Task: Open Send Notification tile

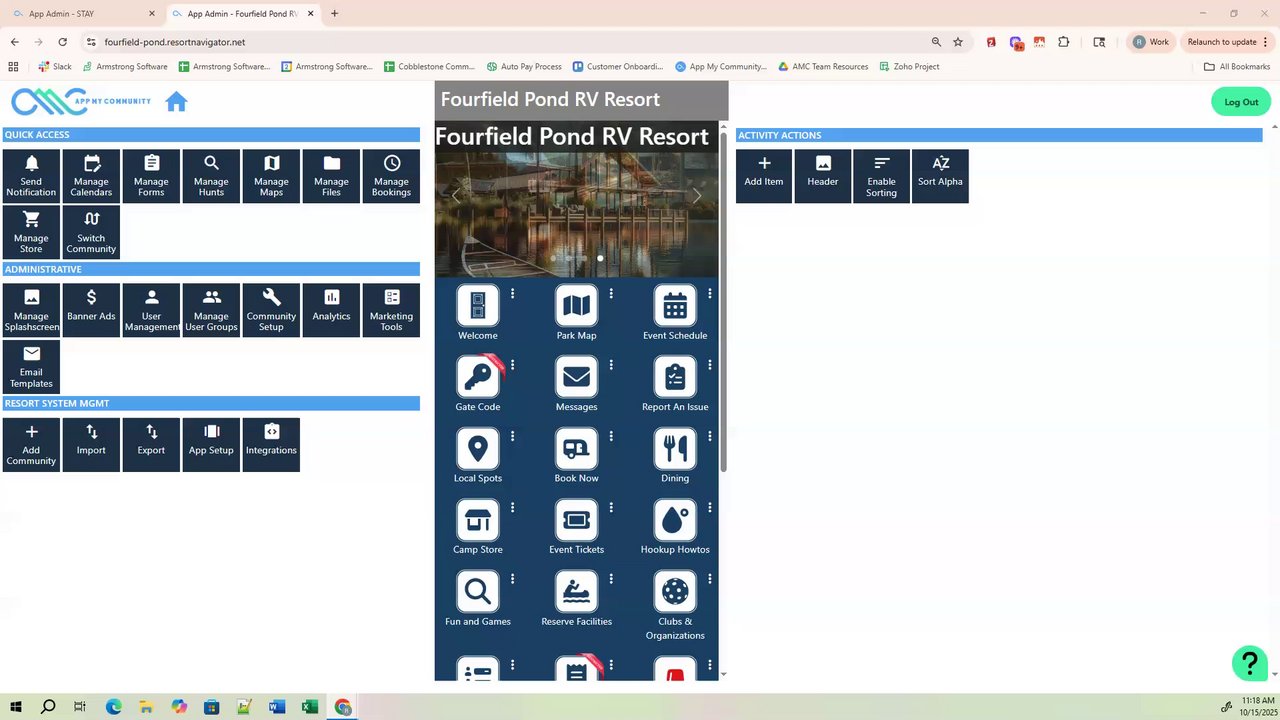Action: (31, 176)
